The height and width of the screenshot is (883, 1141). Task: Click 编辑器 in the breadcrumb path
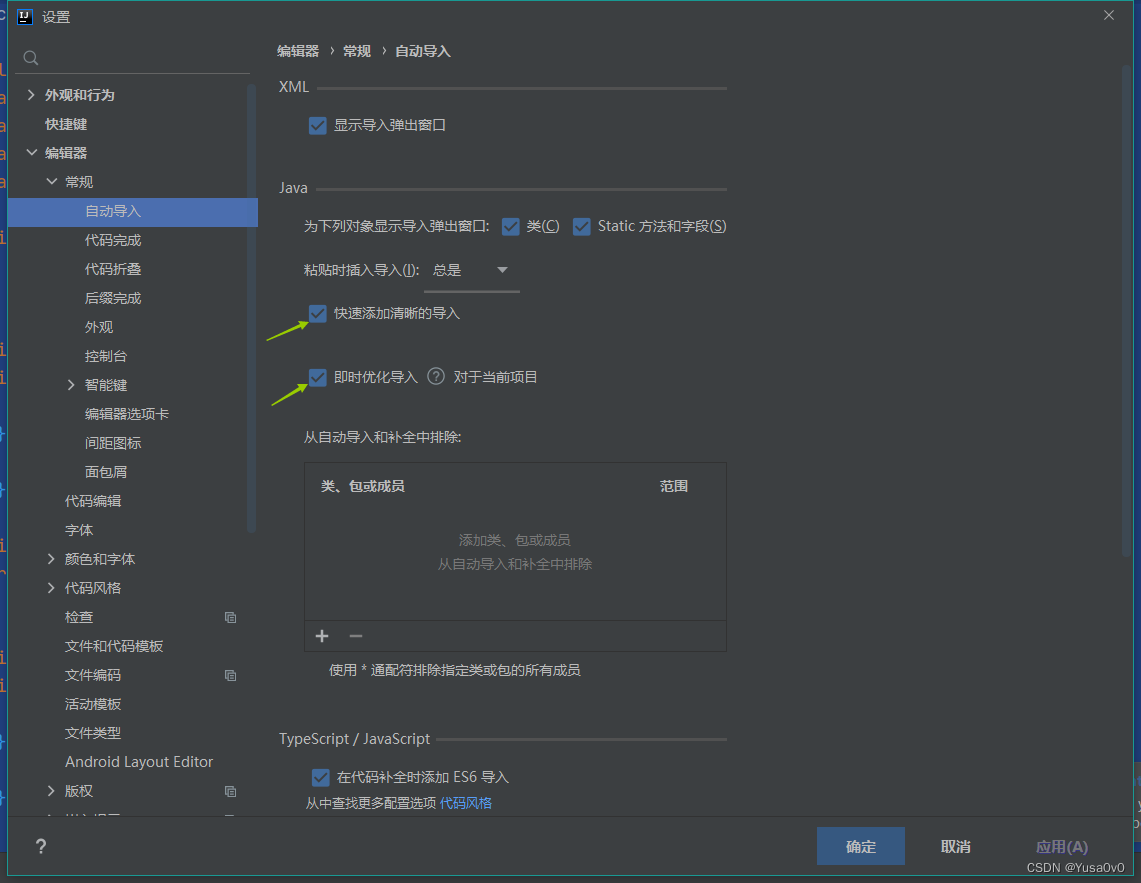tap(297, 49)
